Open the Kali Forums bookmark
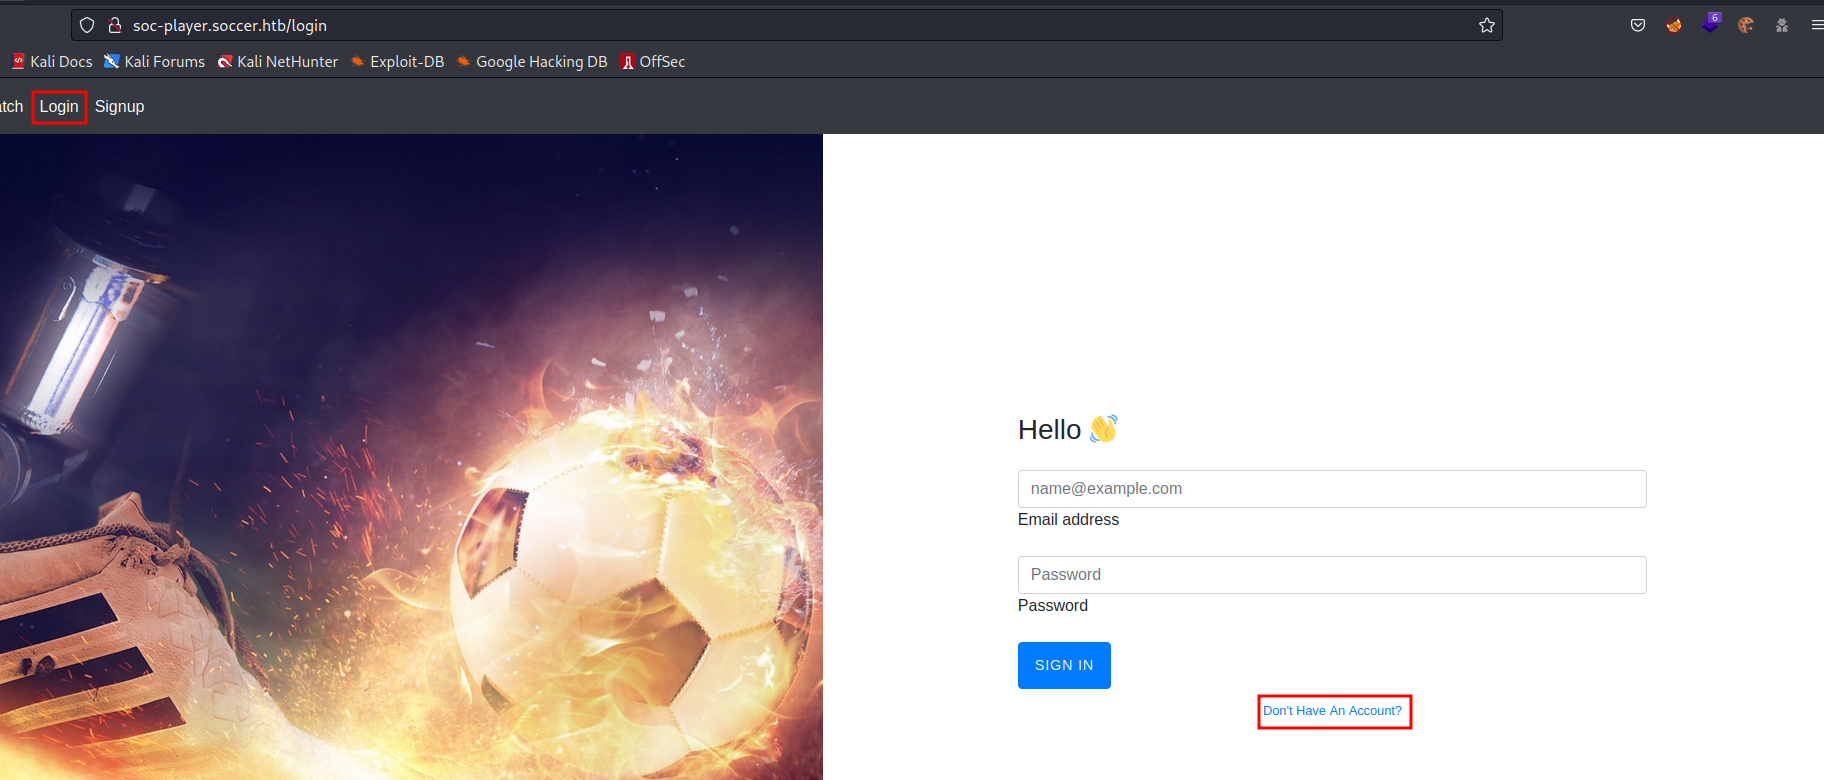The height and width of the screenshot is (780, 1824). pyautogui.click(x=154, y=62)
